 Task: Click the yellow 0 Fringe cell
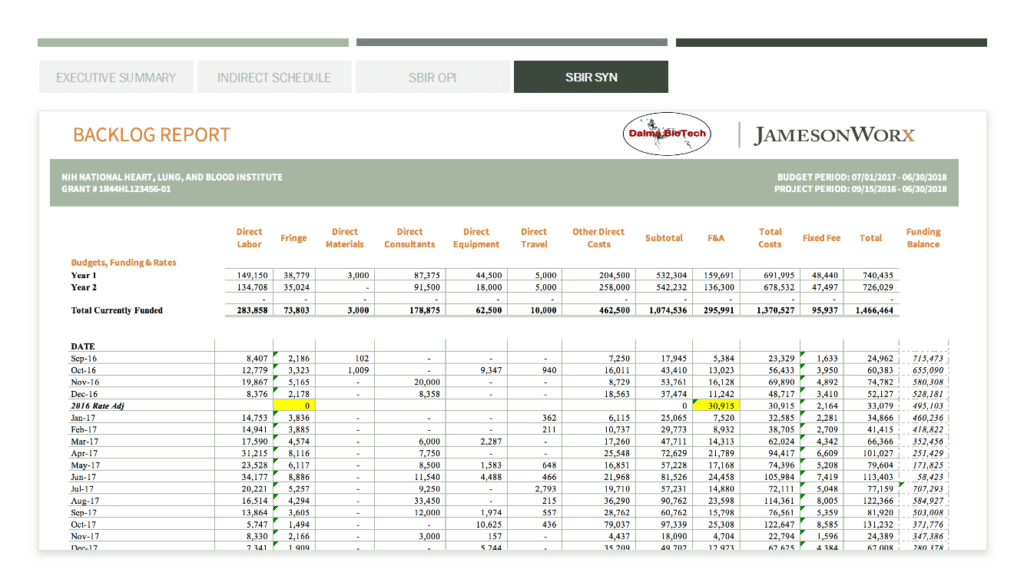click(295, 406)
